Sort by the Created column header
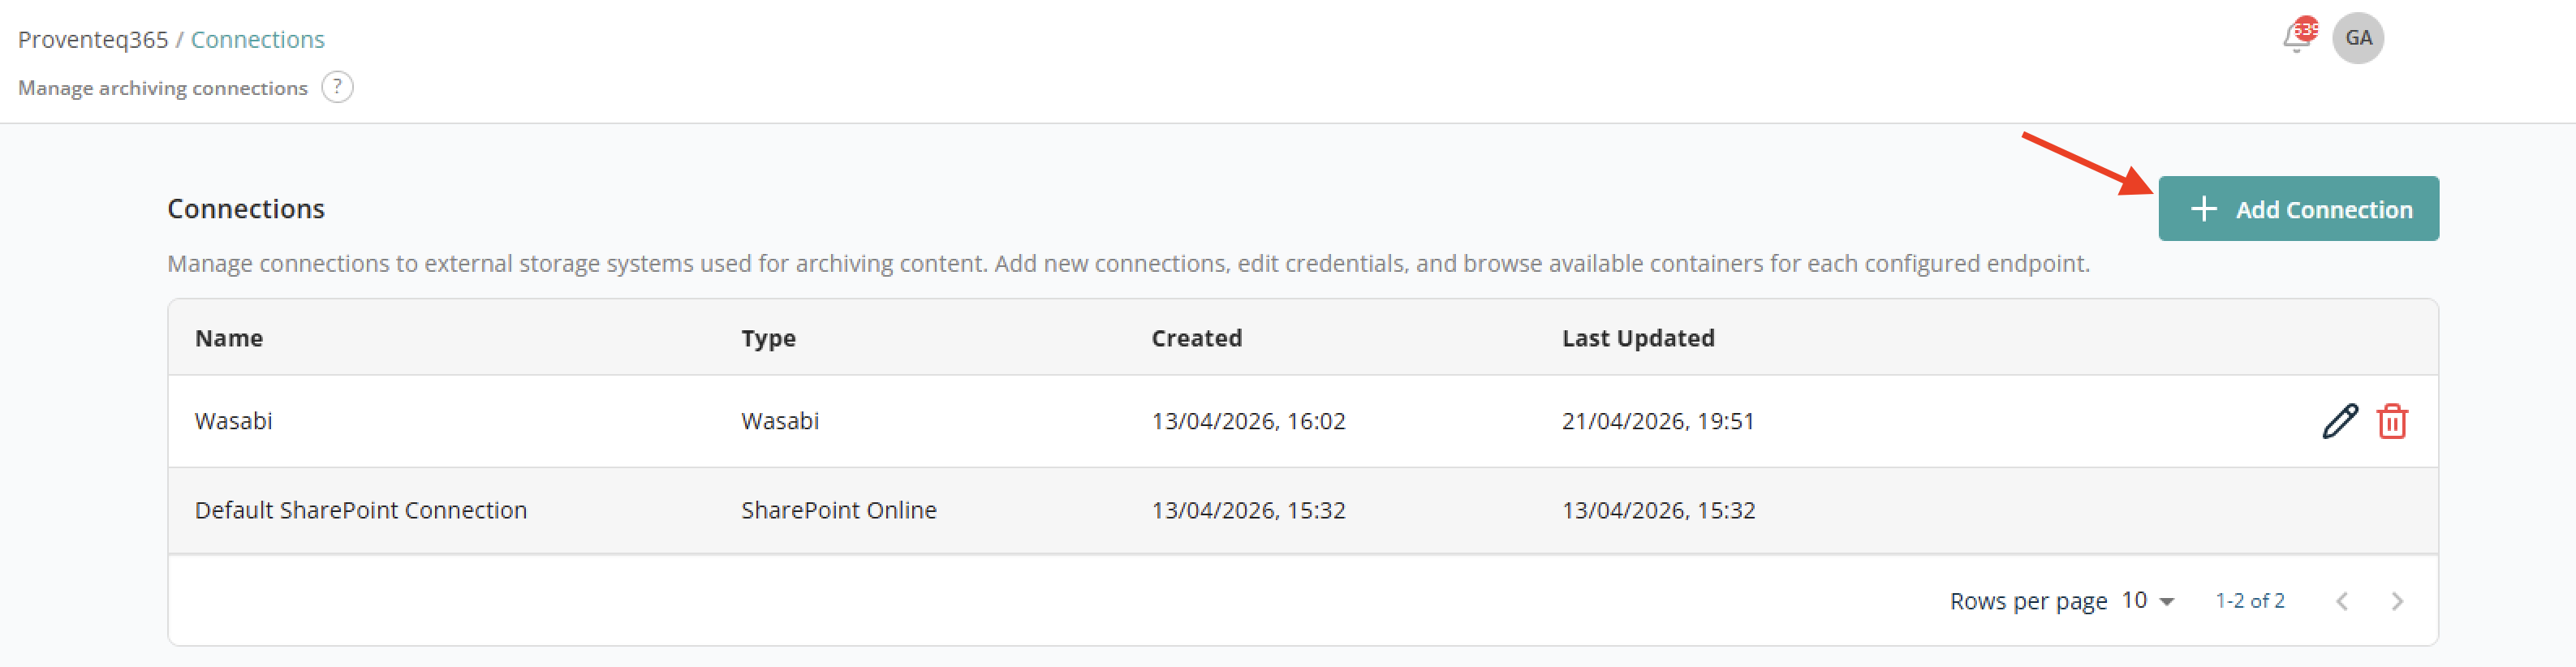The height and width of the screenshot is (667, 2576). click(1196, 338)
